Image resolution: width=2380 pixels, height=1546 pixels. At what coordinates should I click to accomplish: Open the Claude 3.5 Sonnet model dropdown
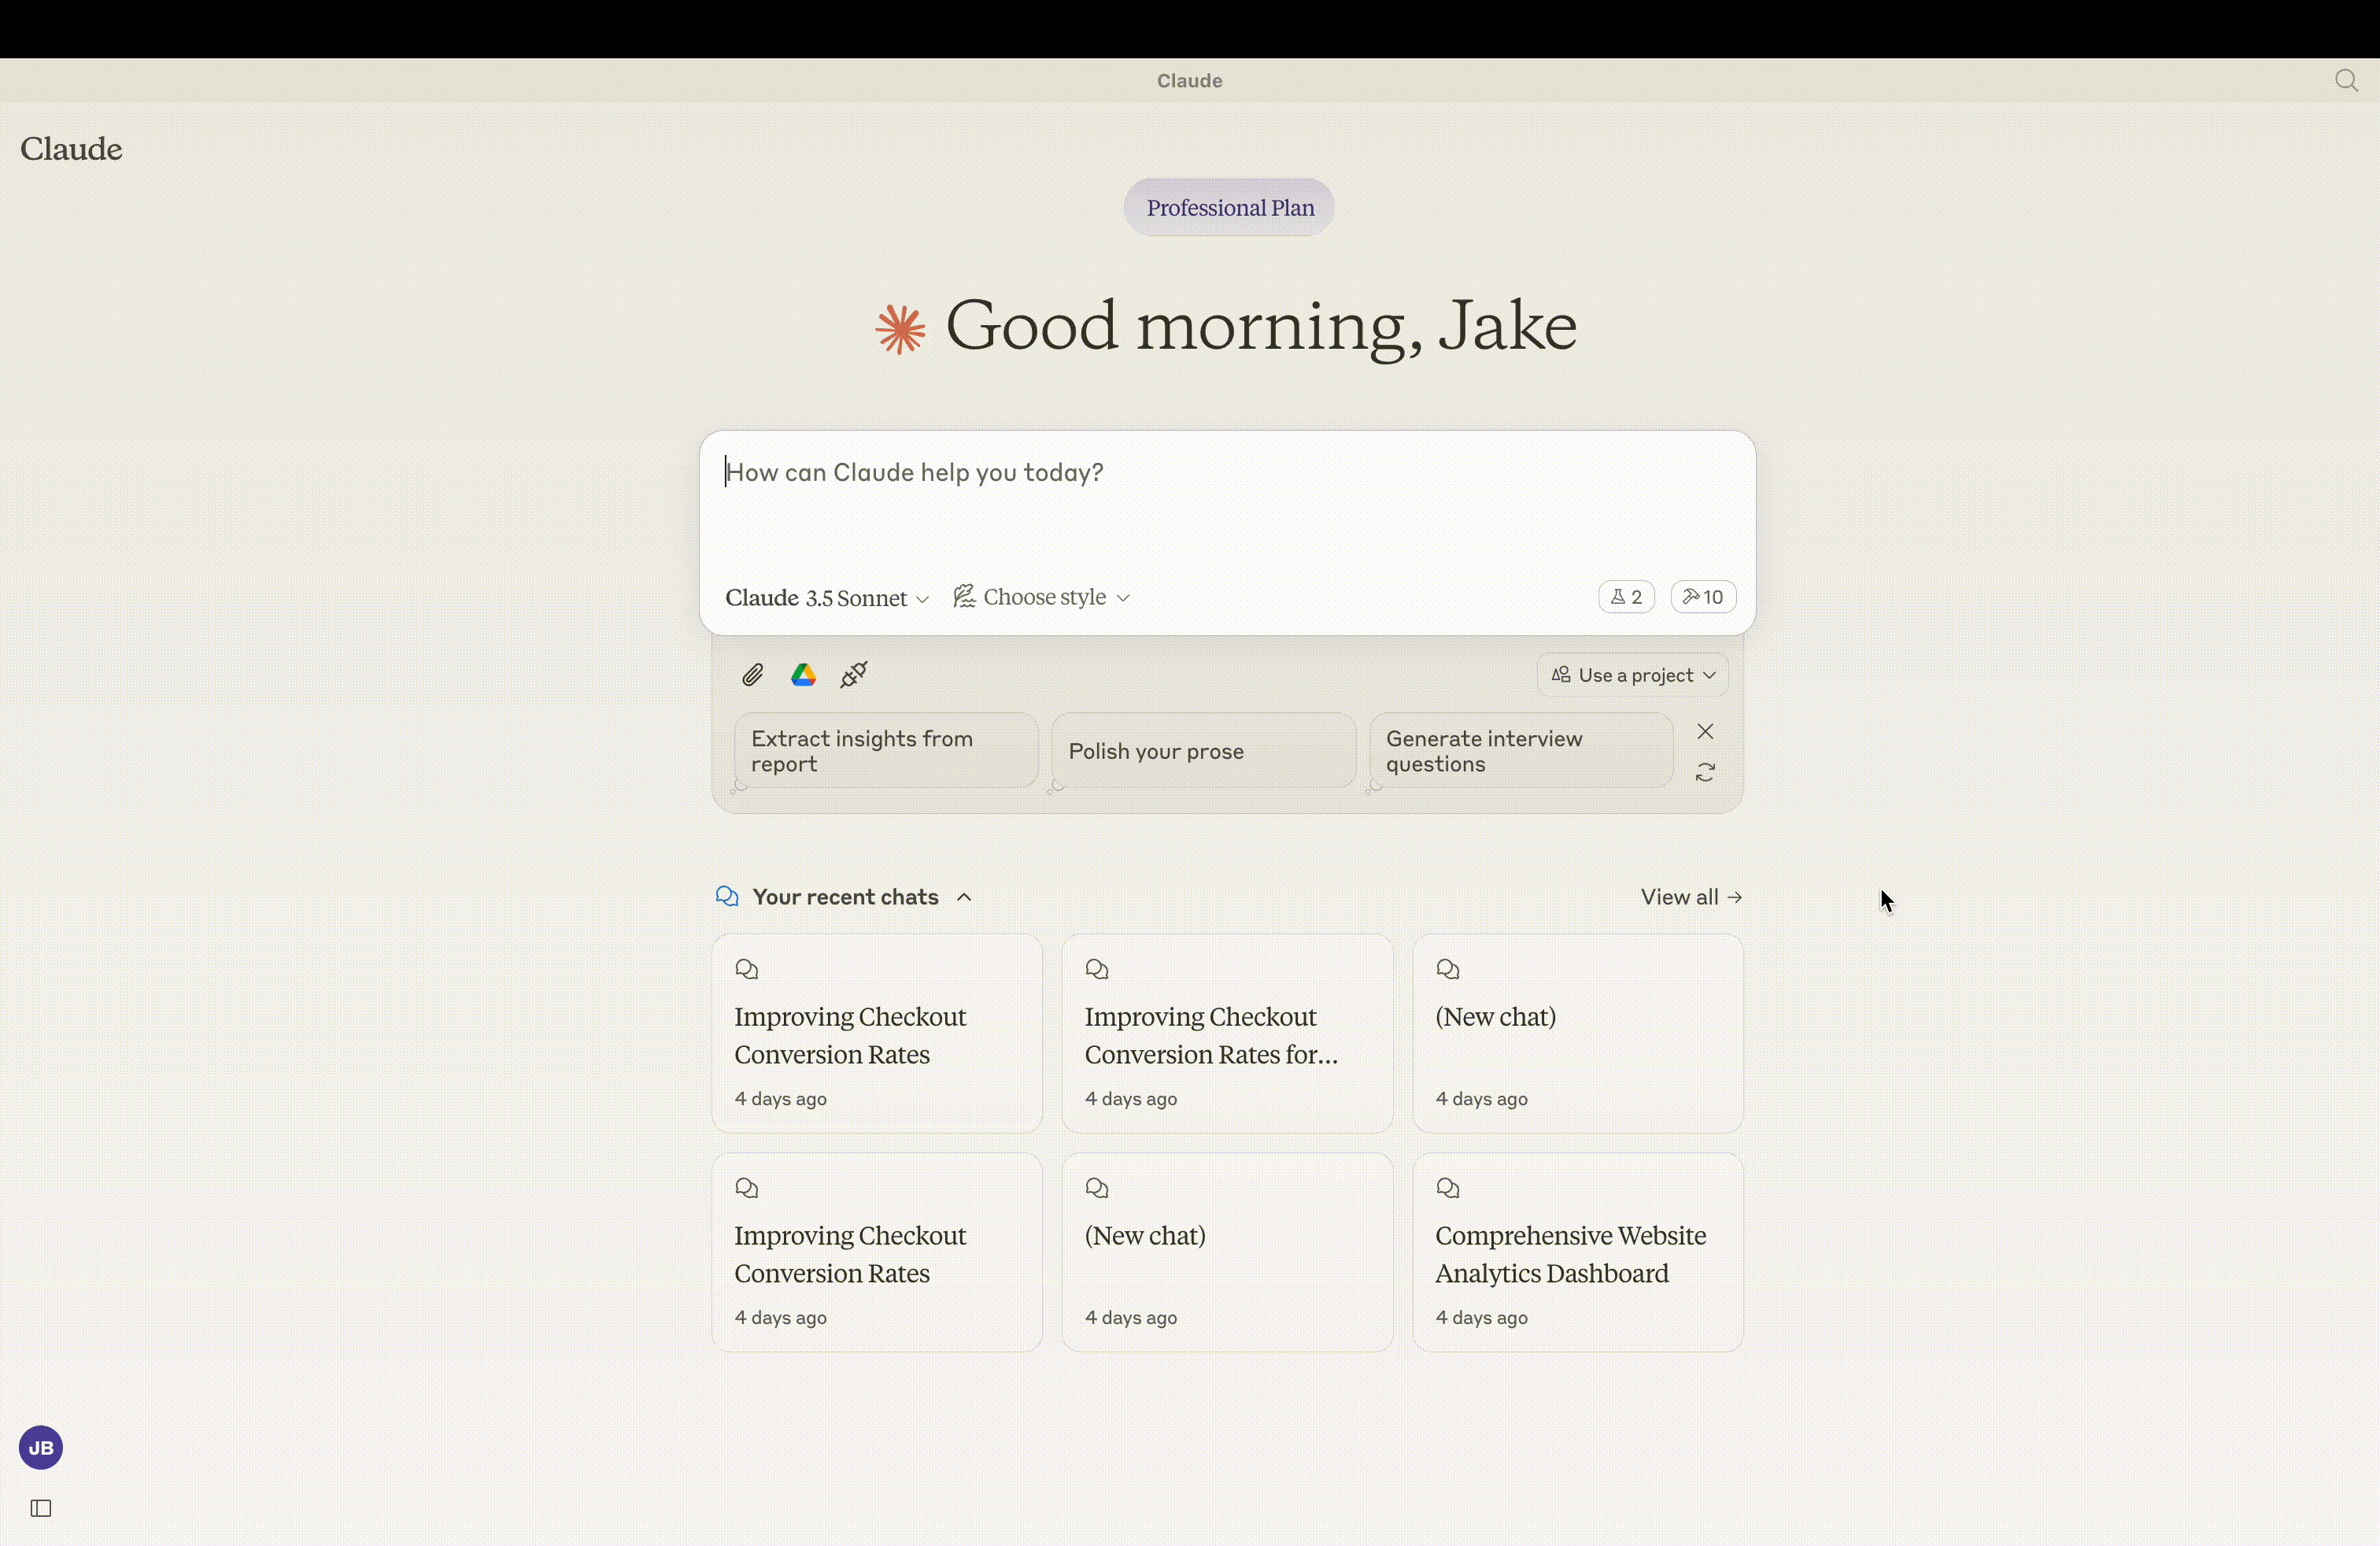click(826, 598)
